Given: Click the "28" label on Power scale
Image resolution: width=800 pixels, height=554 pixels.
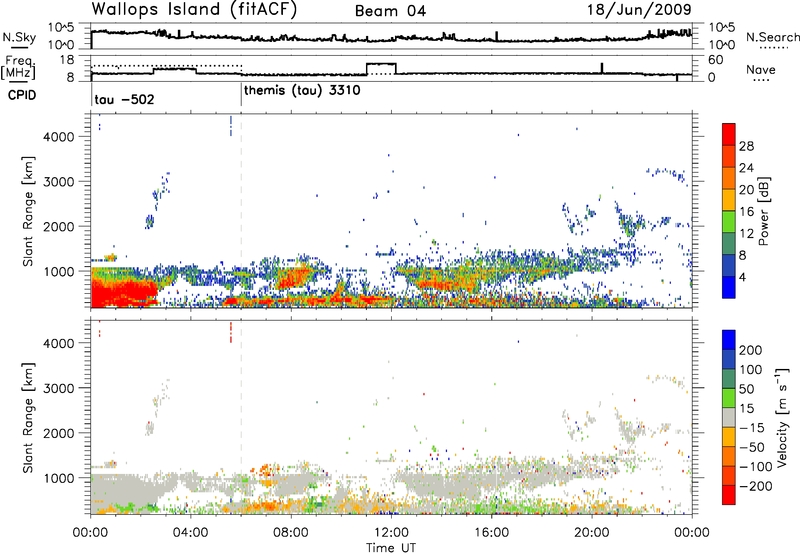Looking at the screenshot, I should click(x=746, y=146).
